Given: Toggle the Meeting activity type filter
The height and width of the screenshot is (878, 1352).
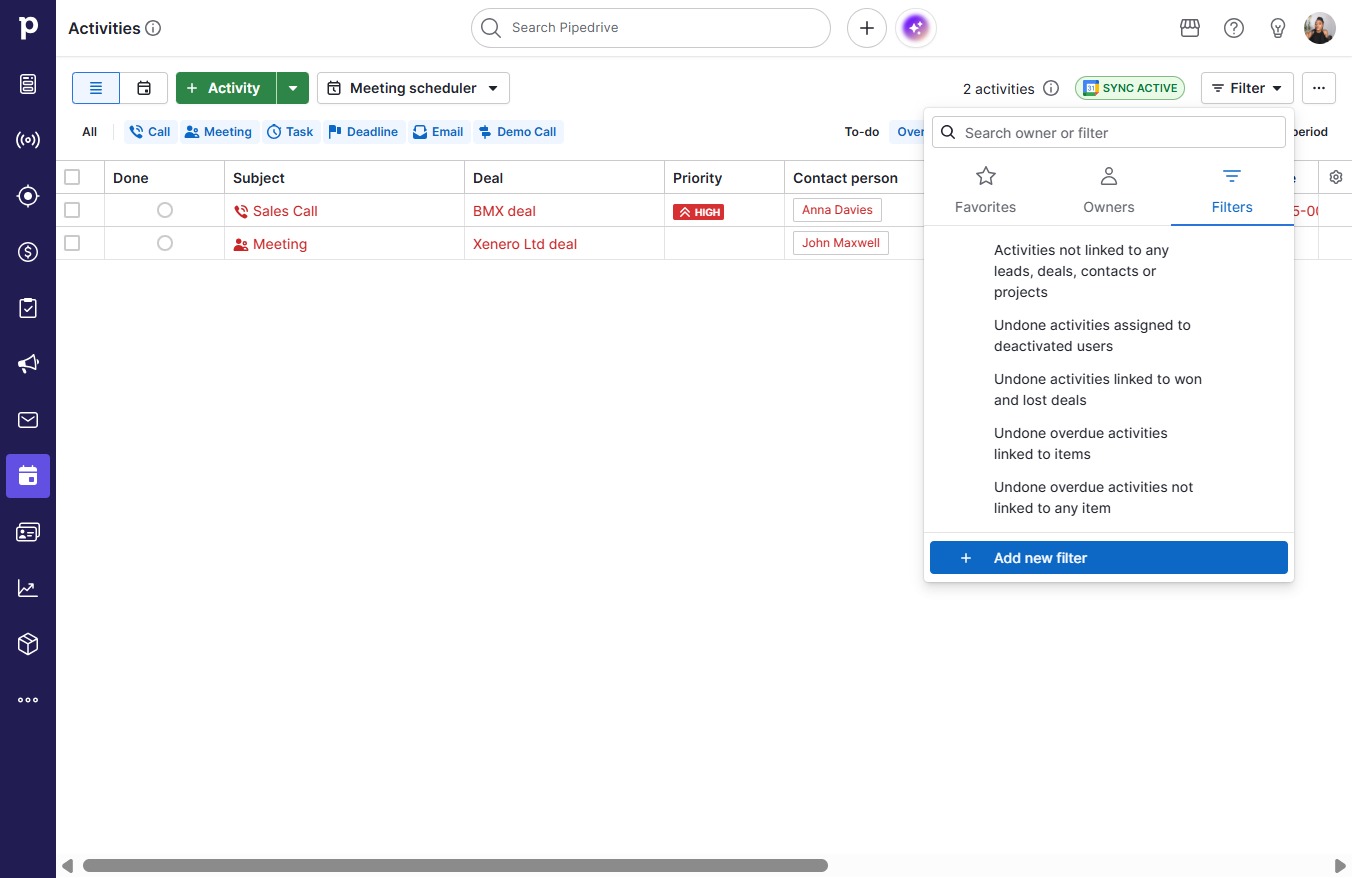Looking at the screenshot, I should pos(218,132).
